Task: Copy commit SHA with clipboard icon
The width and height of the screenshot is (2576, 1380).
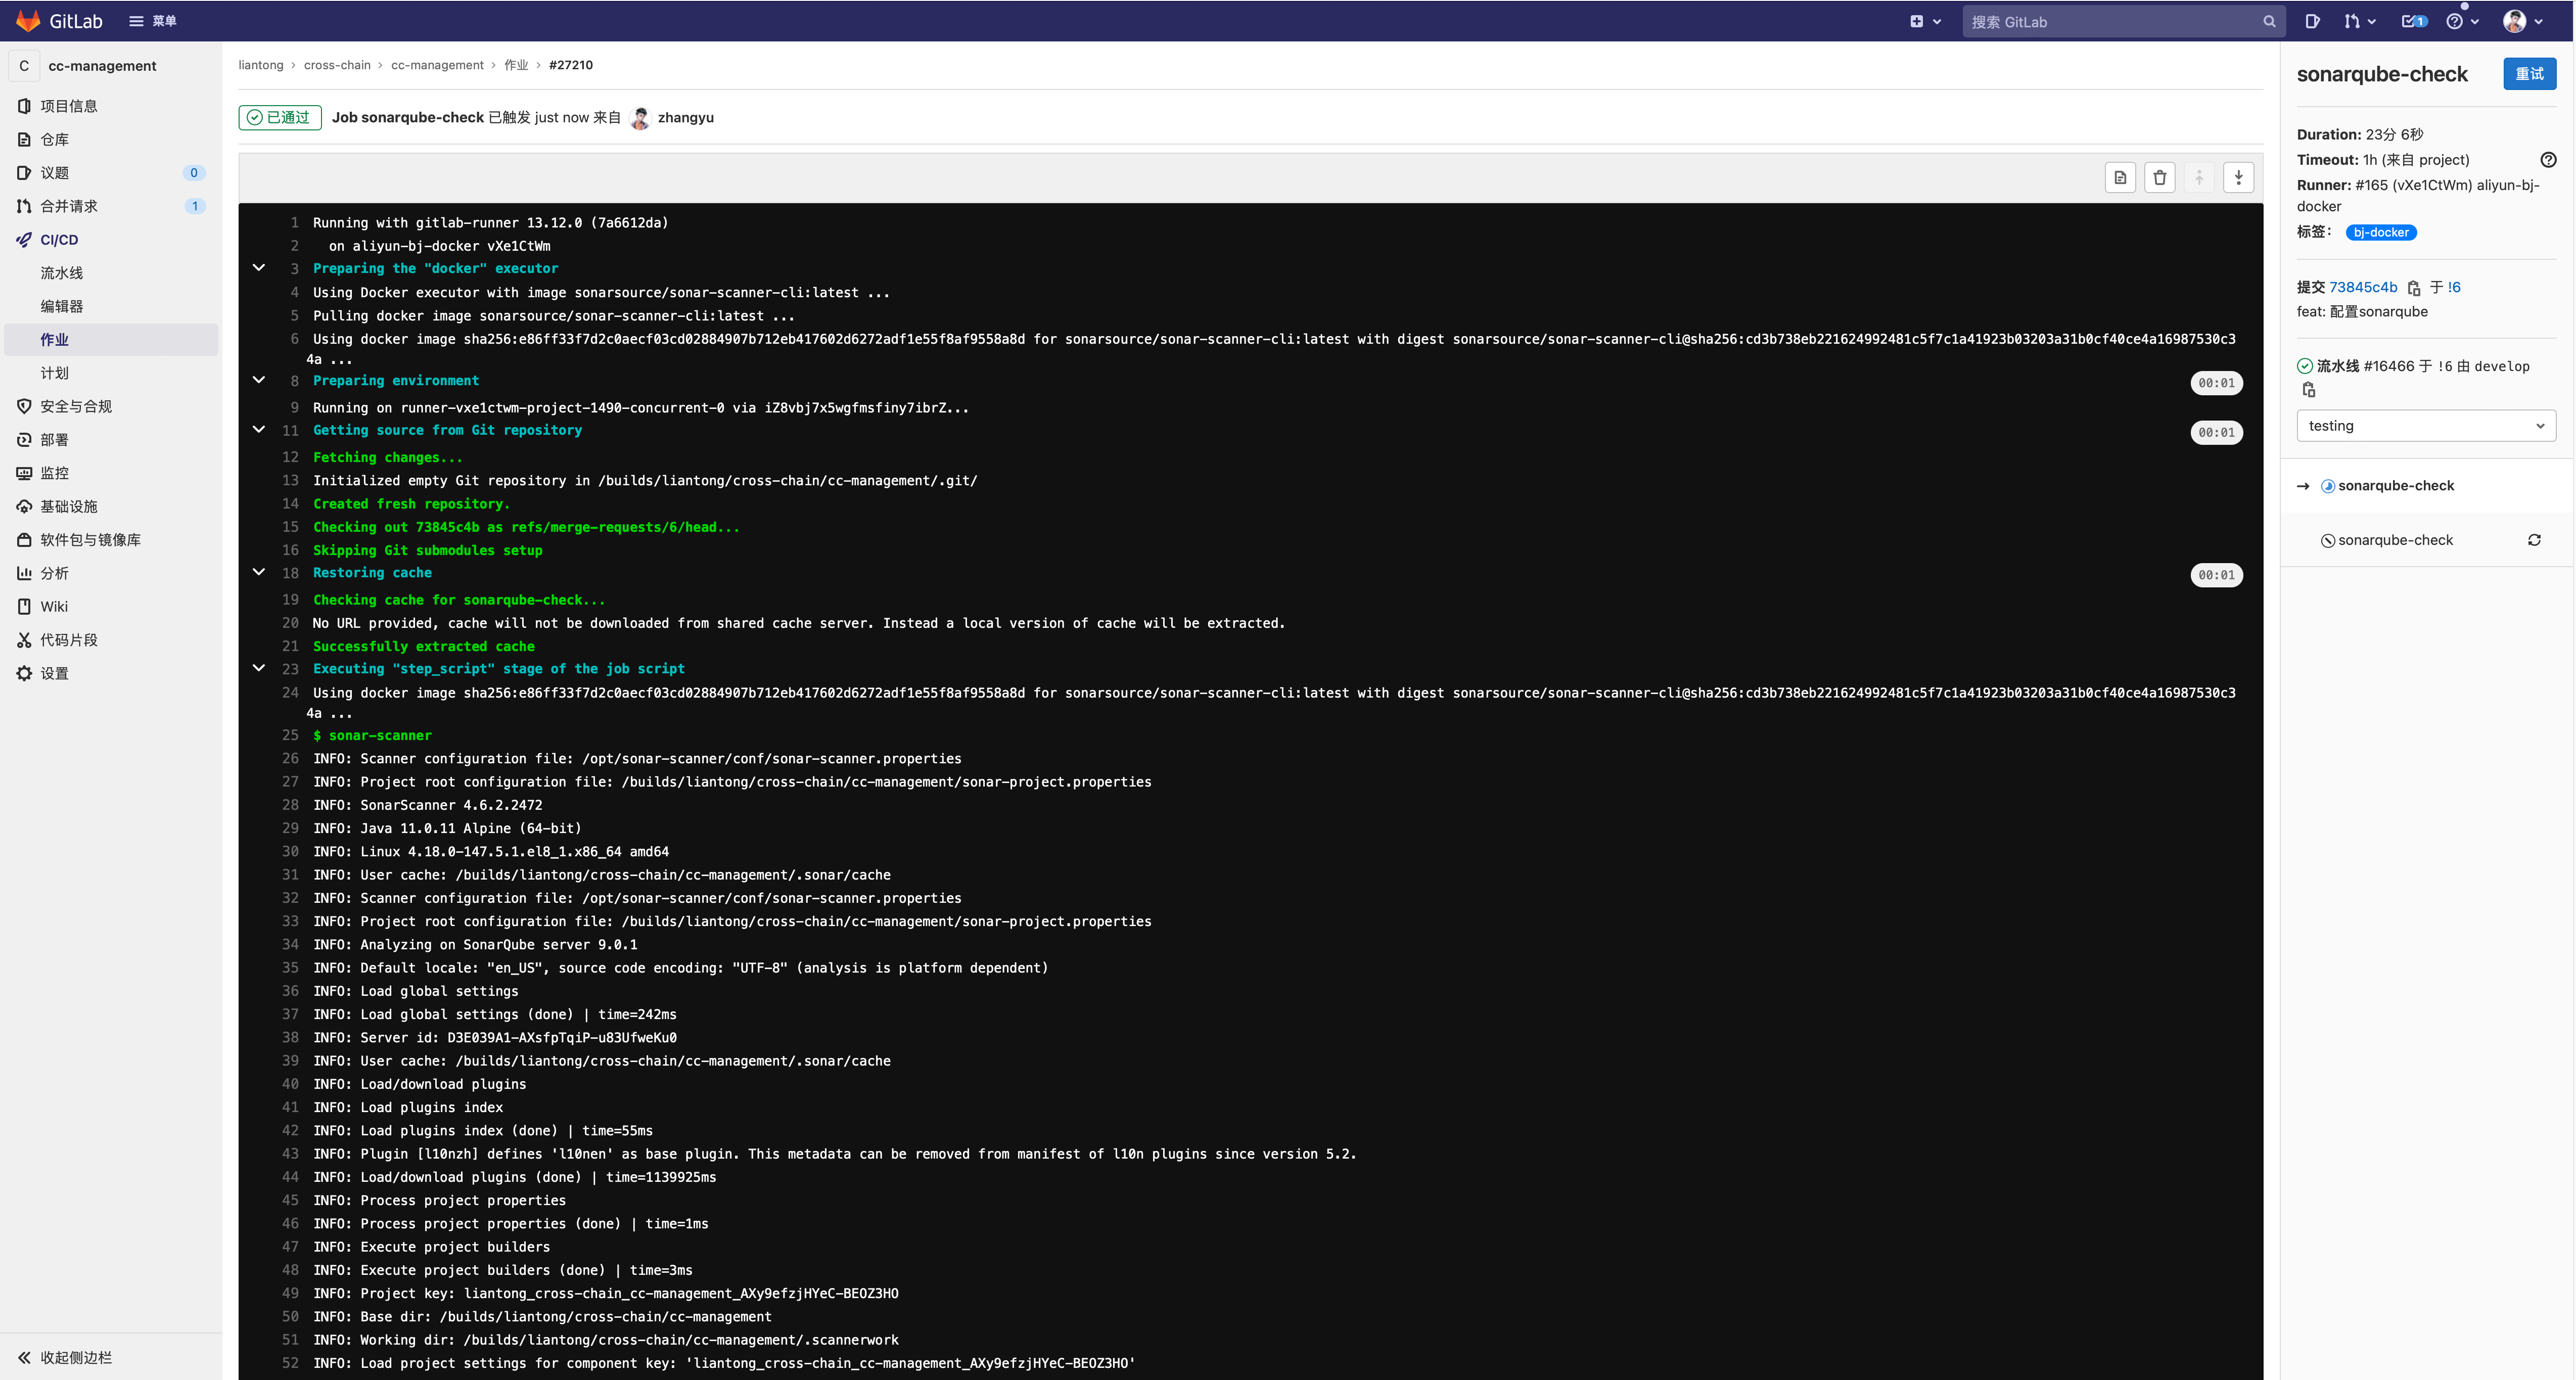Action: point(2414,288)
